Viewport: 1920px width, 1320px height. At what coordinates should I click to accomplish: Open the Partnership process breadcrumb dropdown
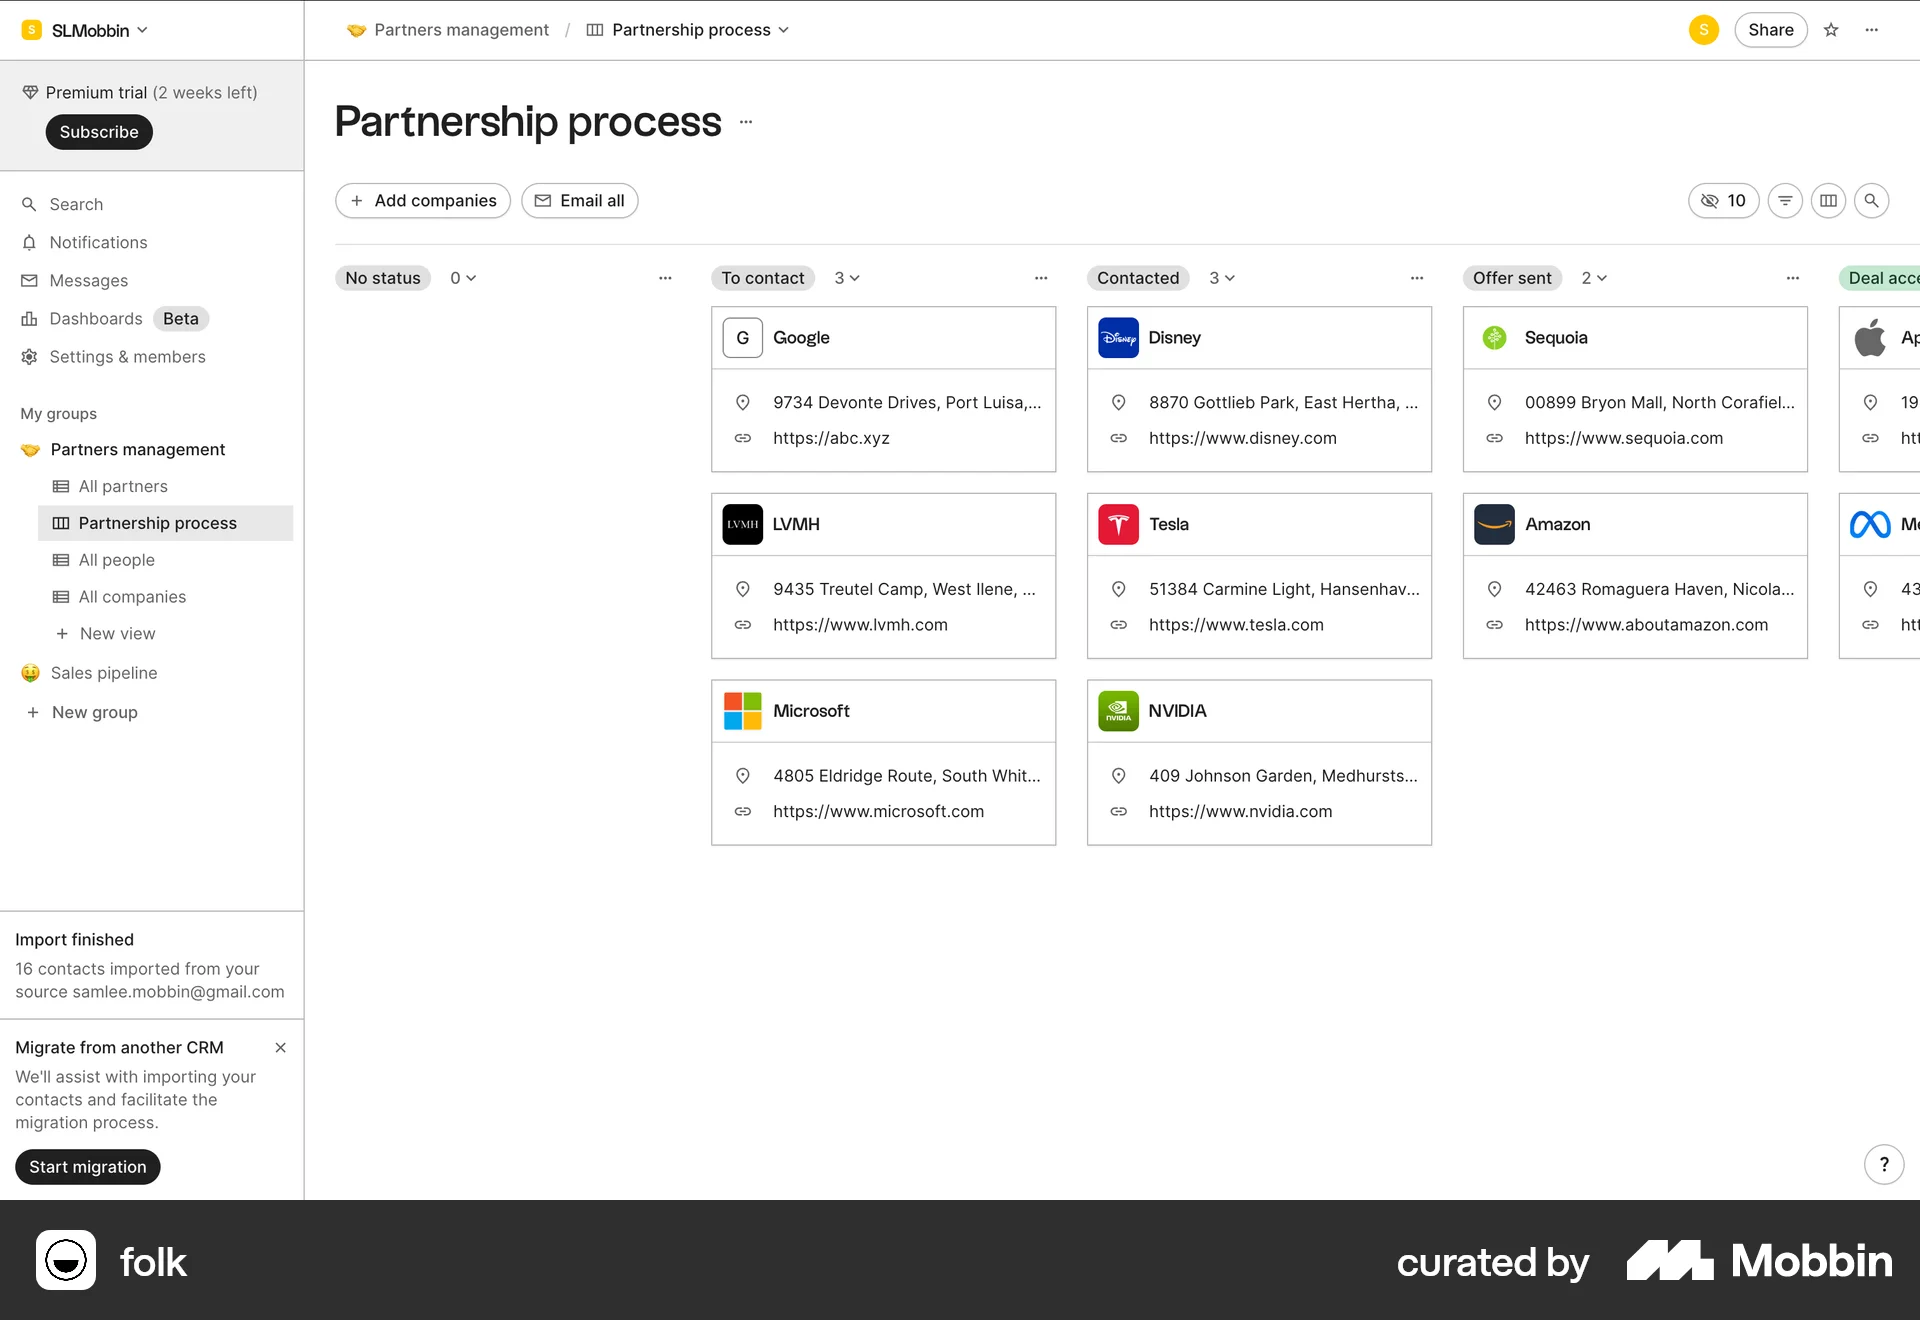[x=690, y=30]
